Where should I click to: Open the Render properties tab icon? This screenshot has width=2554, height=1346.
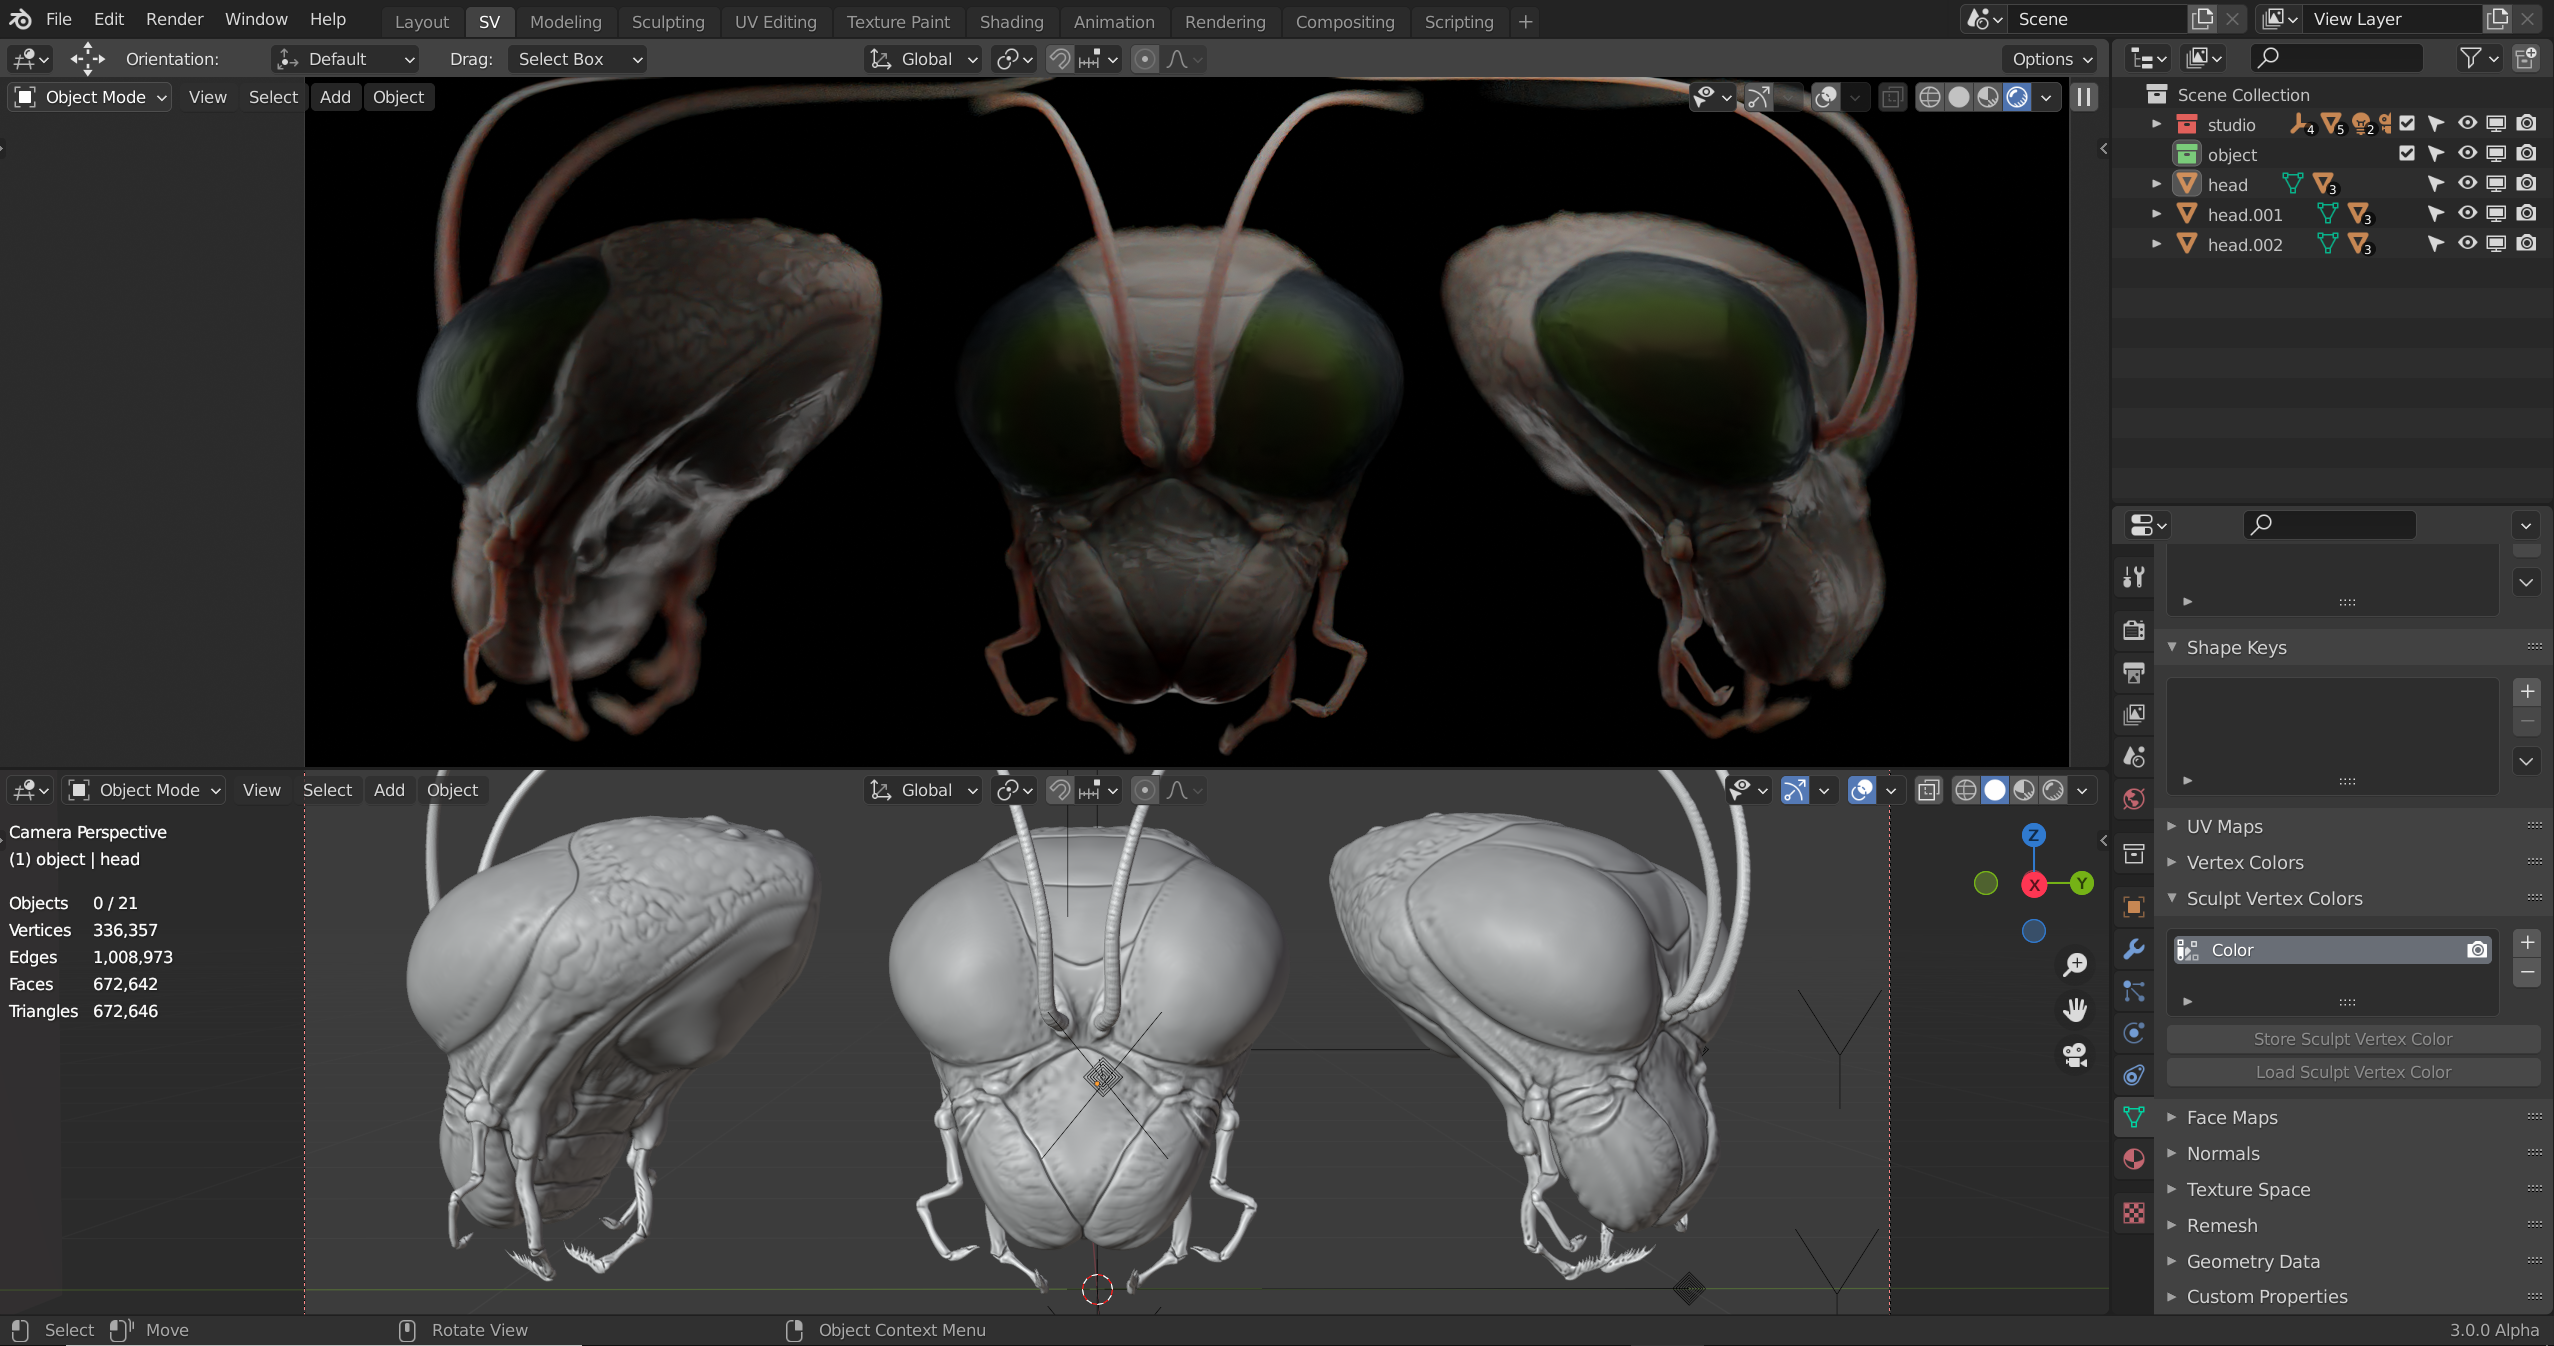[2133, 630]
